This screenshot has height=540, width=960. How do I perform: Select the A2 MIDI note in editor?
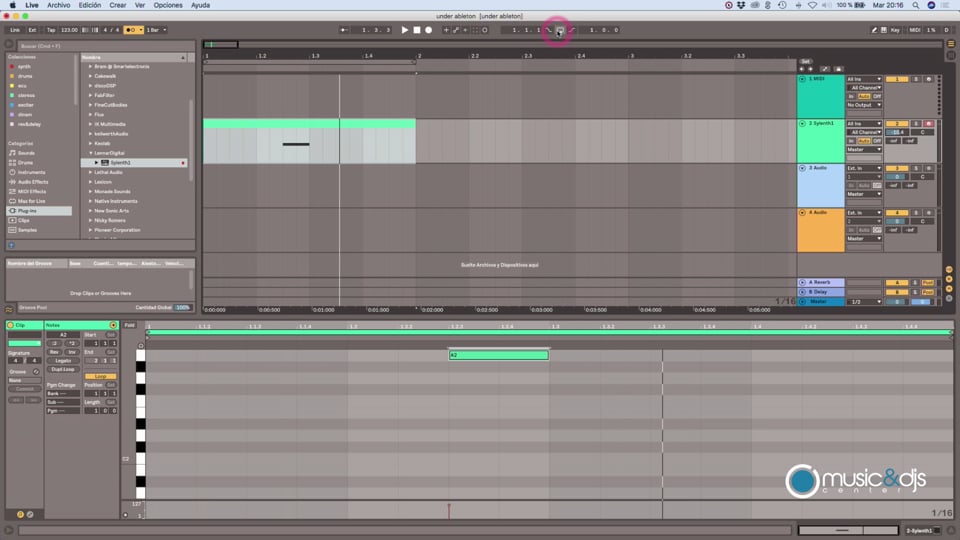pyautogui.click(x=498, y=355)
